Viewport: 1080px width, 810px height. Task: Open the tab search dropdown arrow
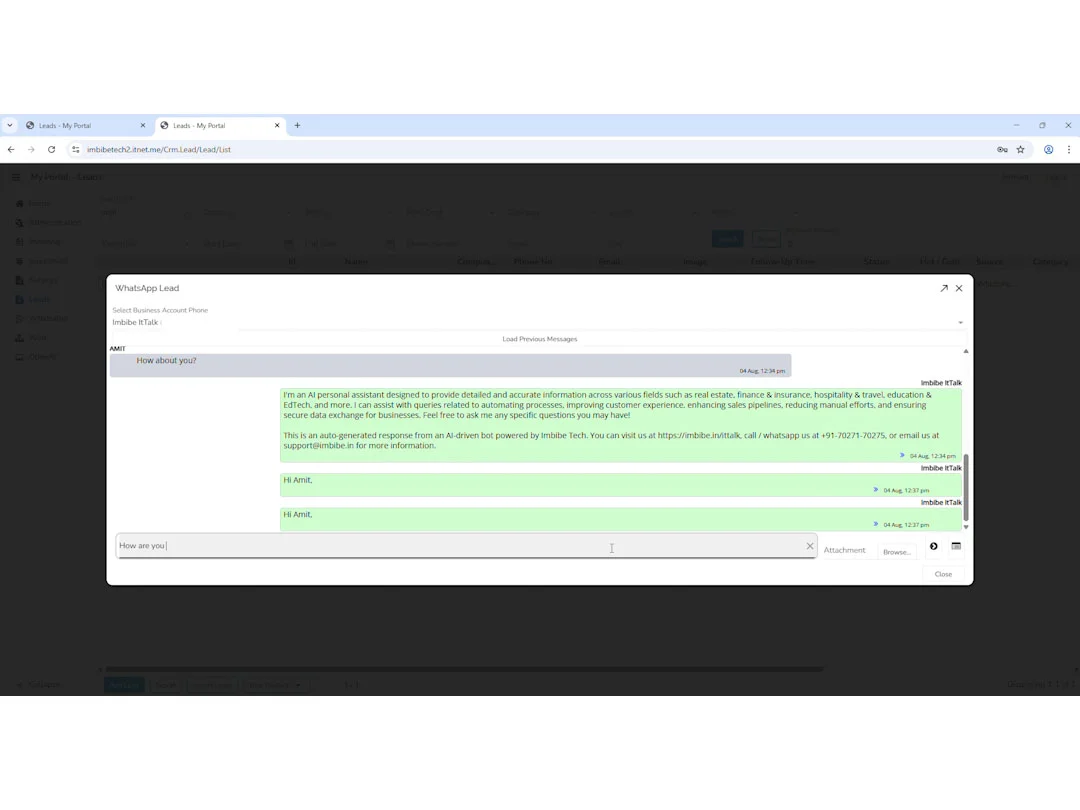[x=9, y=125]
